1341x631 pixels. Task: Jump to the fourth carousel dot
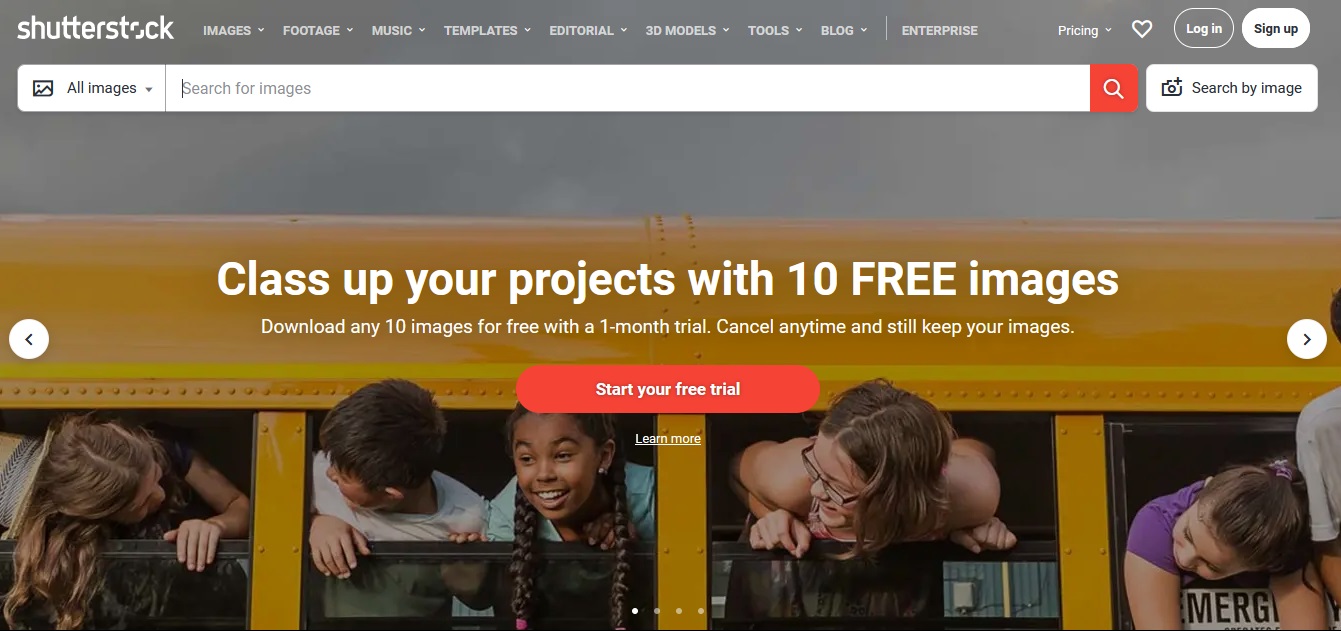701,610
